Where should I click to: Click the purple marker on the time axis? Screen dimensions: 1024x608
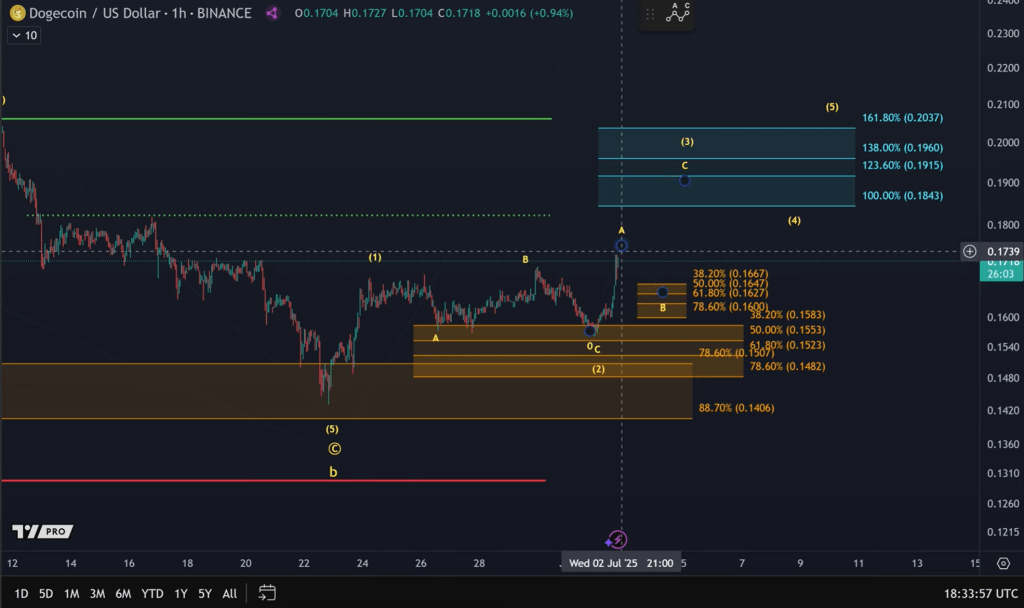click(619, 538)
